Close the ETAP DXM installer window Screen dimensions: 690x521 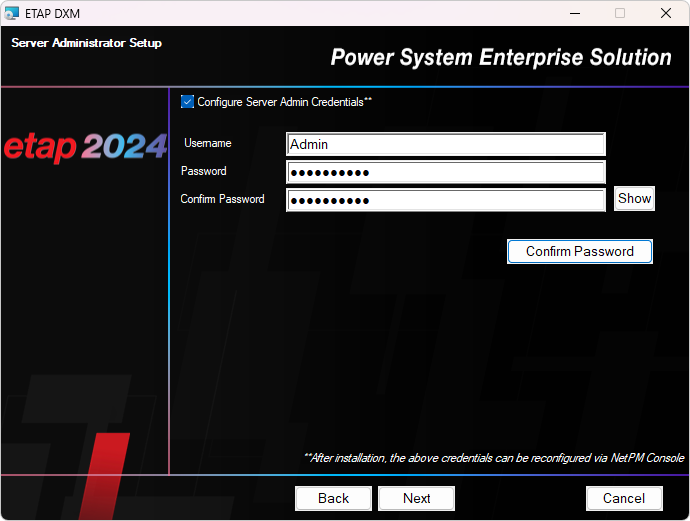(x=666, y=13)
